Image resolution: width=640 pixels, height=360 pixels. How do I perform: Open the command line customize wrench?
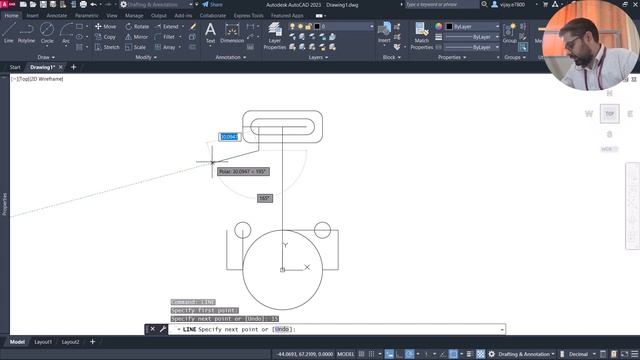point(163,329)
